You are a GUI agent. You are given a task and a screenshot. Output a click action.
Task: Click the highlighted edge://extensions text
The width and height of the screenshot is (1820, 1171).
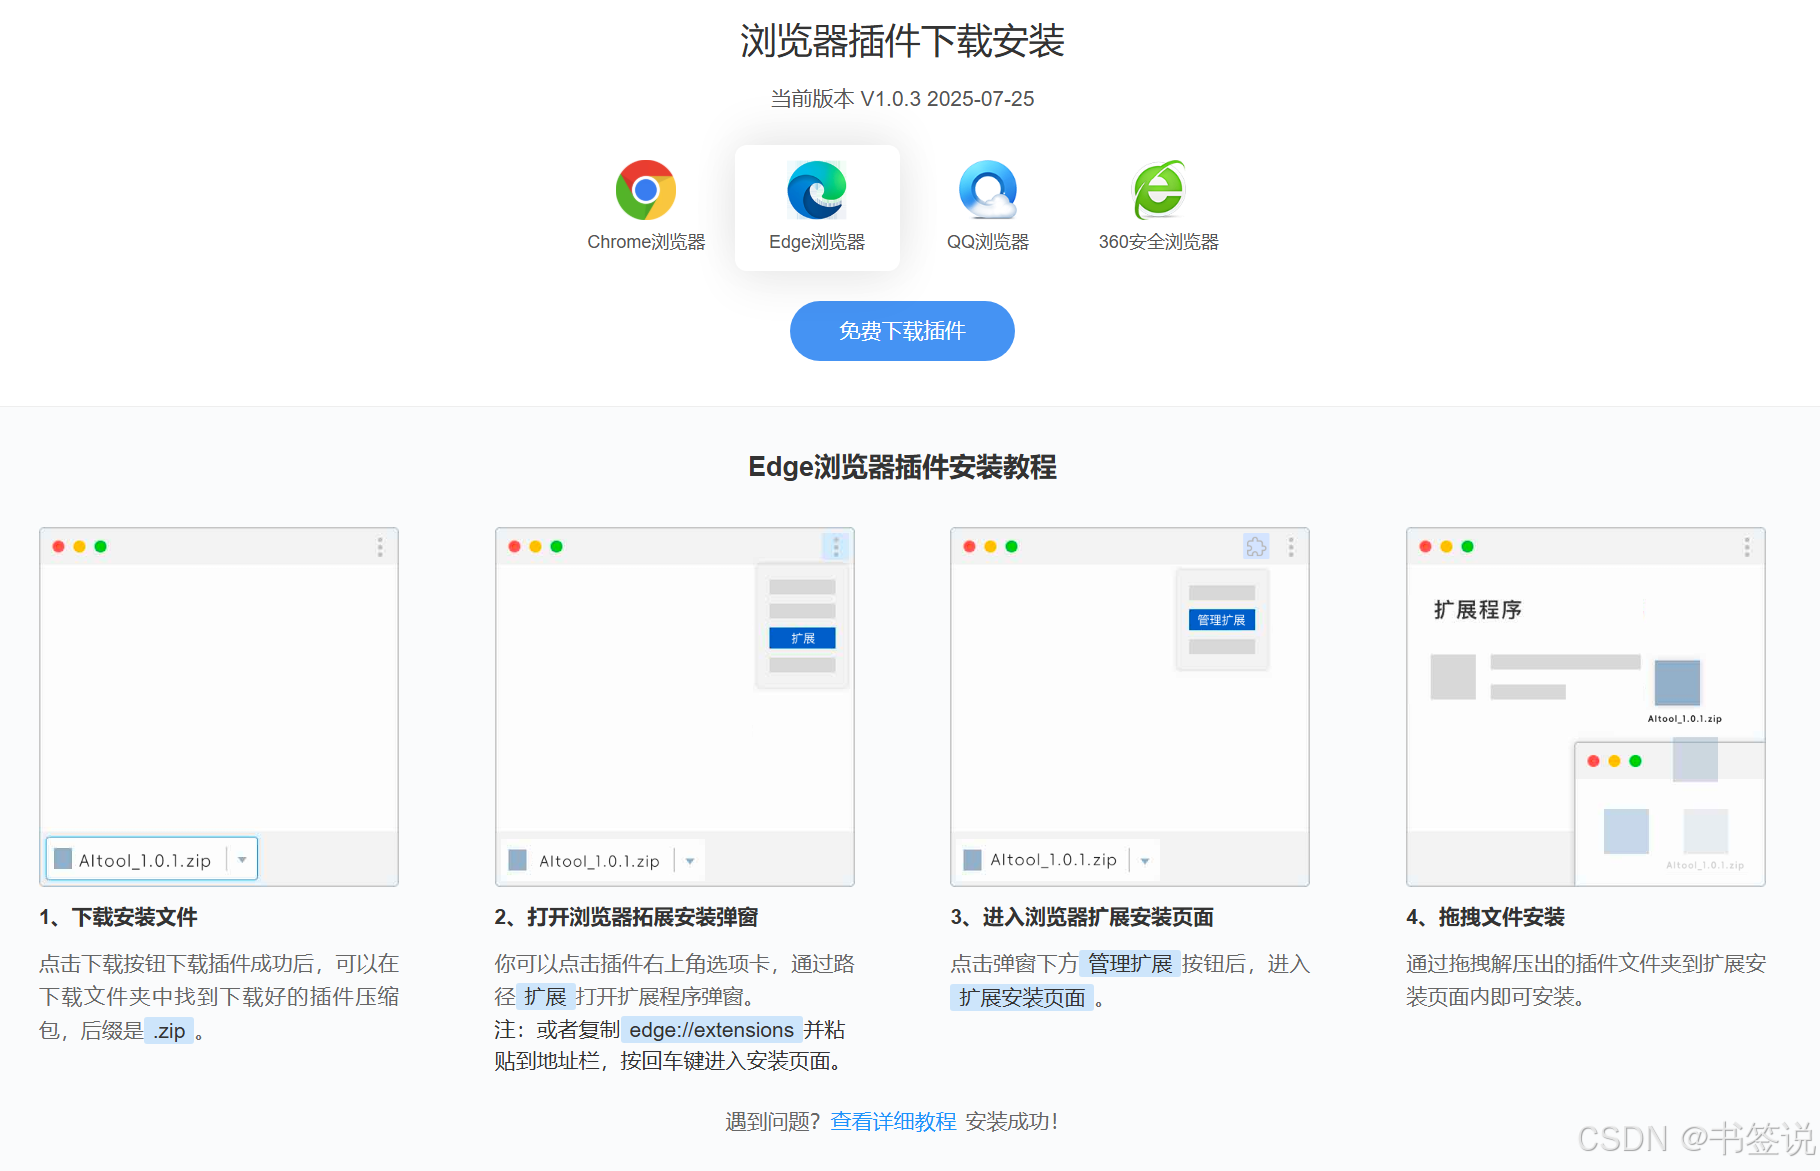click(x=711, y=1030)
